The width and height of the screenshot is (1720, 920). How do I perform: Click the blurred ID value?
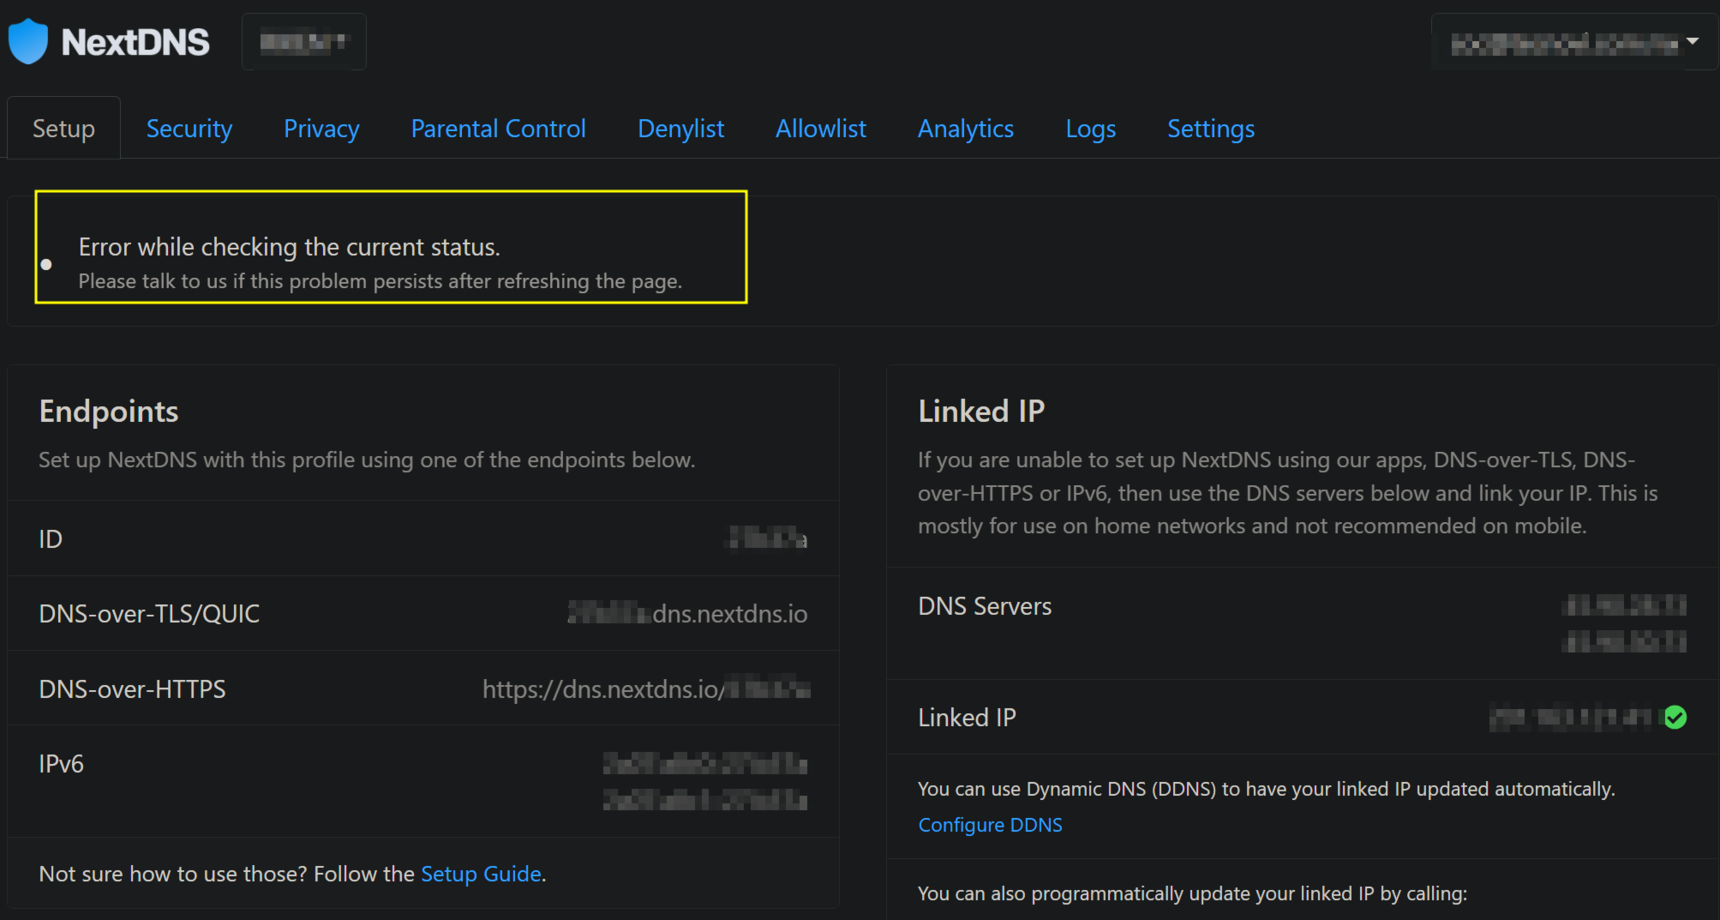point(766,538)
